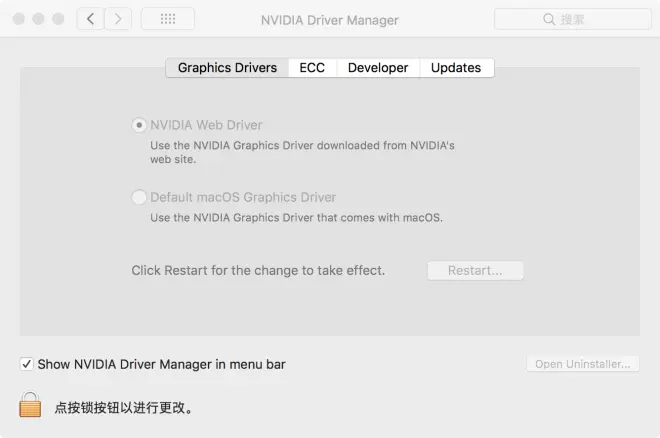660x438 pixels.
Task: Click the Open Uninstaller... button
Action: [x=583, y=364]
